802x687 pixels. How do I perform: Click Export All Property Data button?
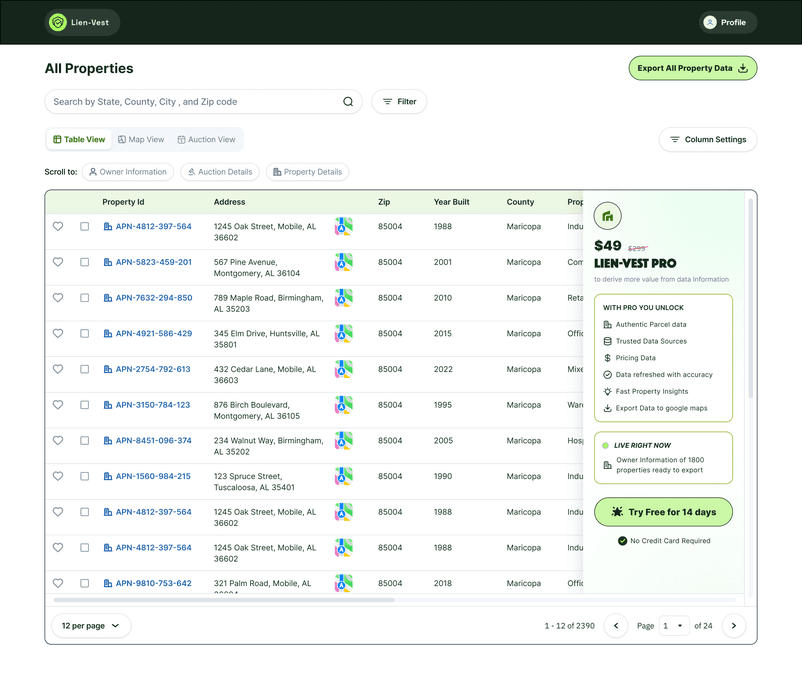tap(692, 68)
